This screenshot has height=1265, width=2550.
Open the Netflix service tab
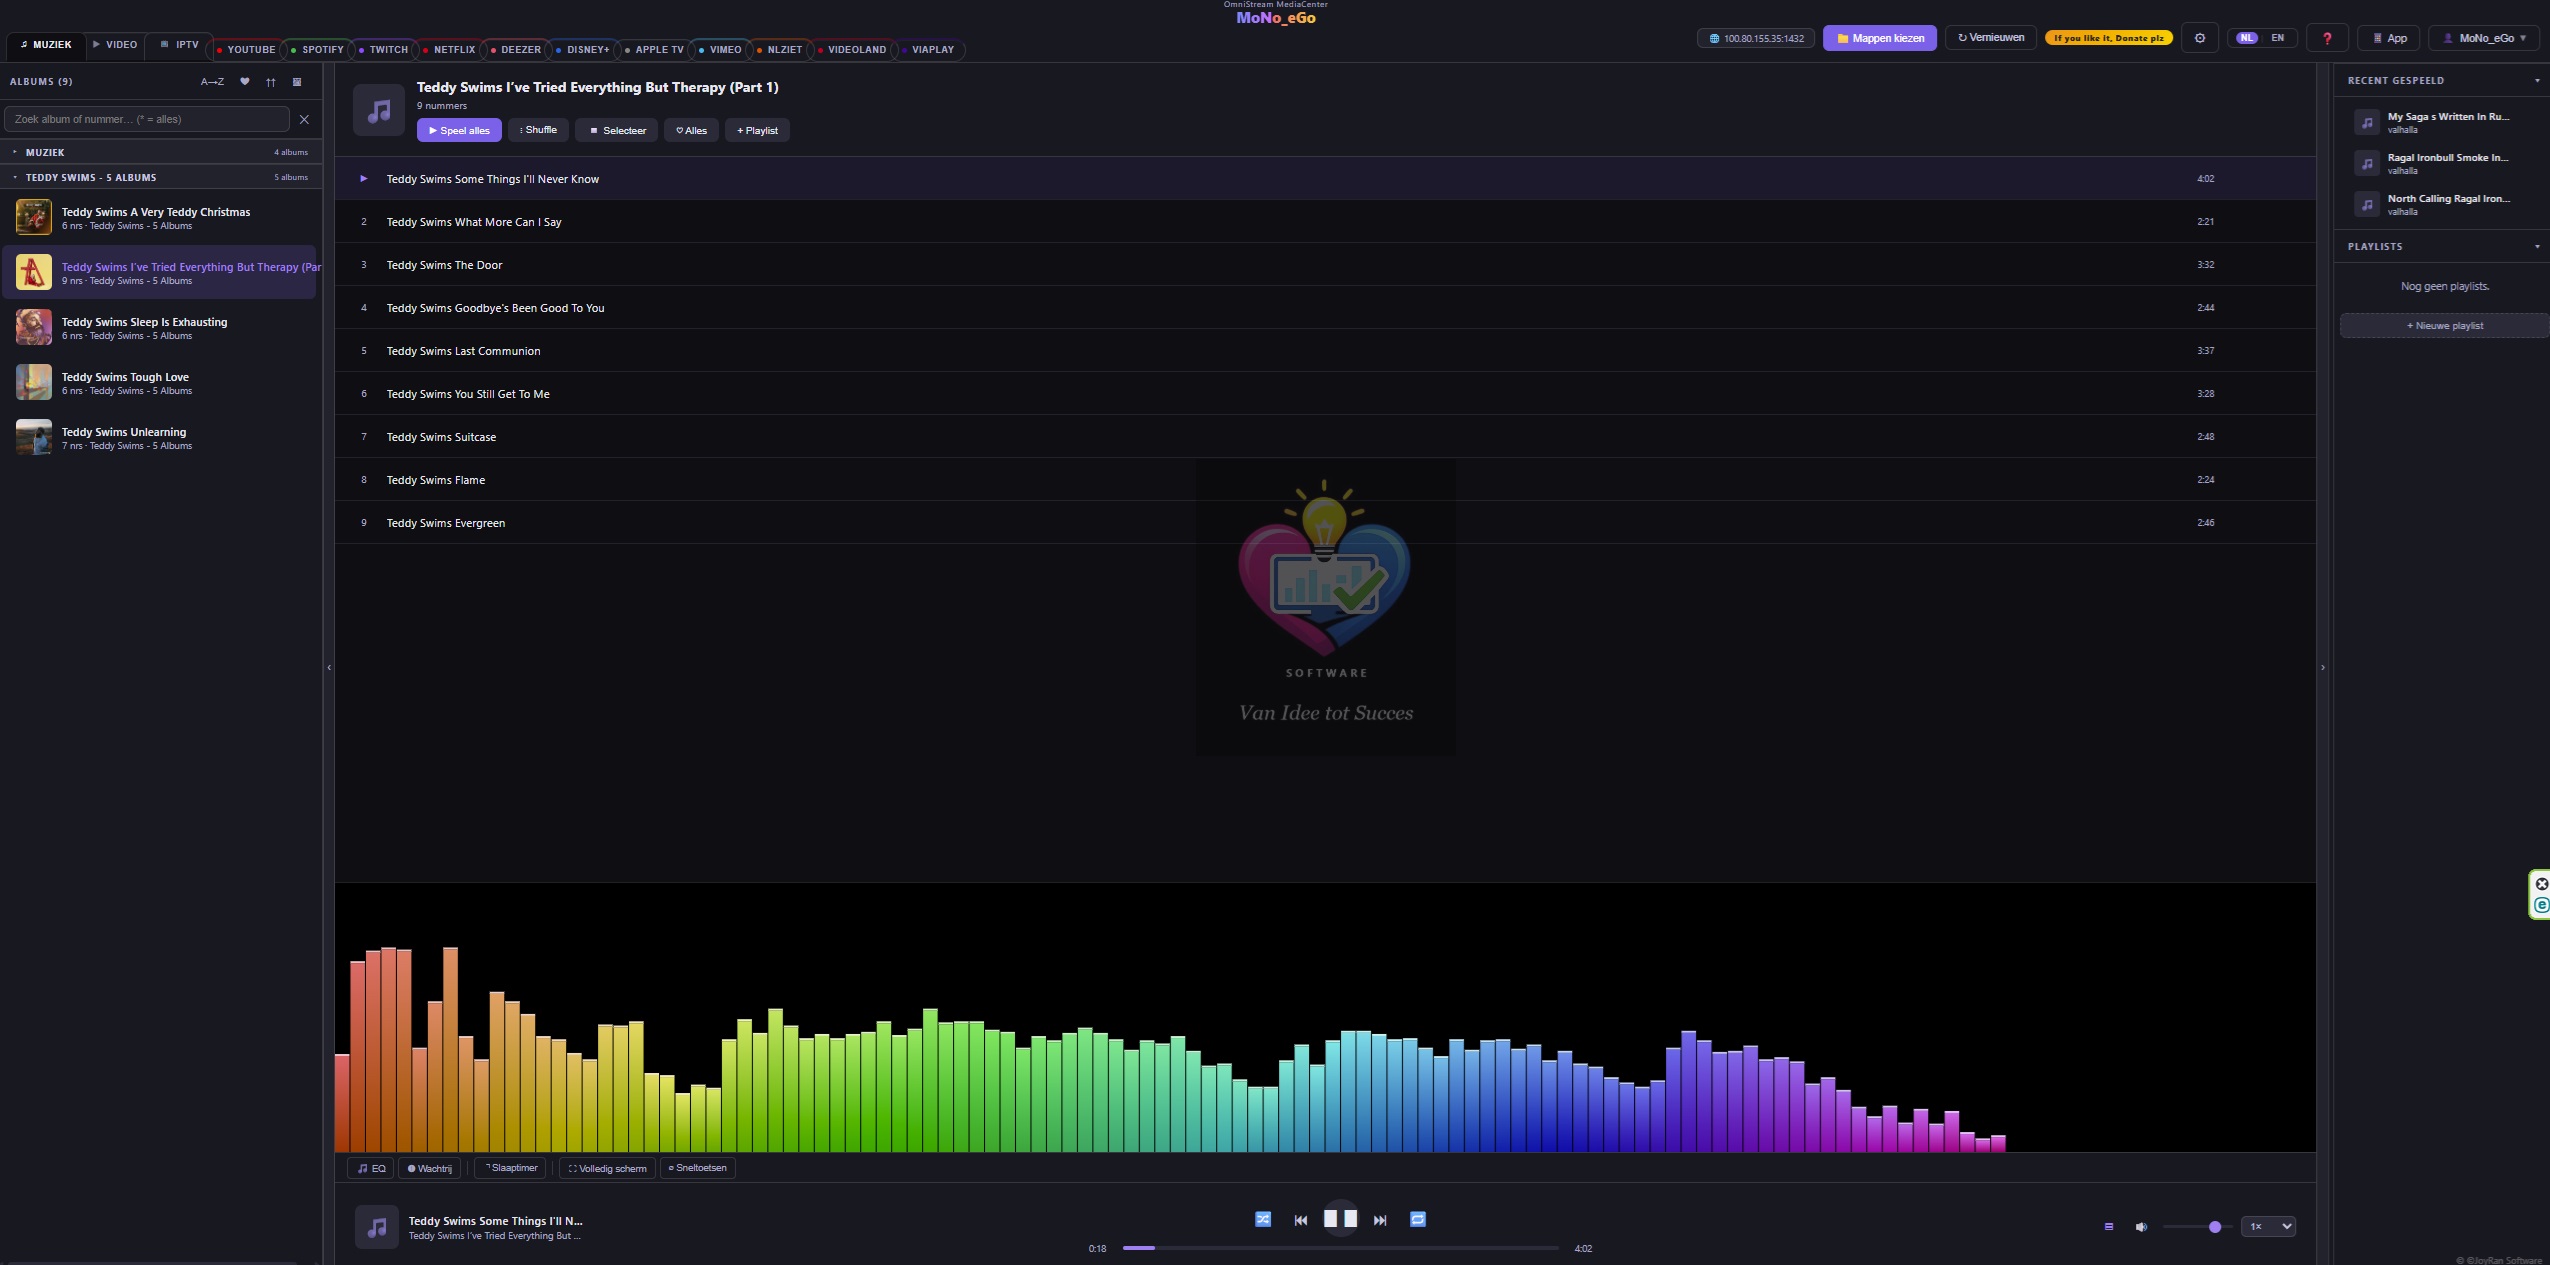(x=449, y=49)
